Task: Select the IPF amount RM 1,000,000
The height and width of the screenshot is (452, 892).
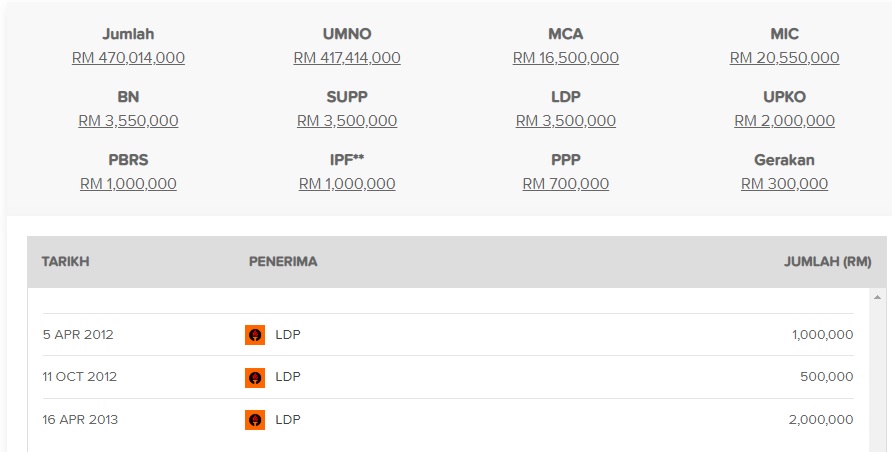Action: (x=347, y=184)
